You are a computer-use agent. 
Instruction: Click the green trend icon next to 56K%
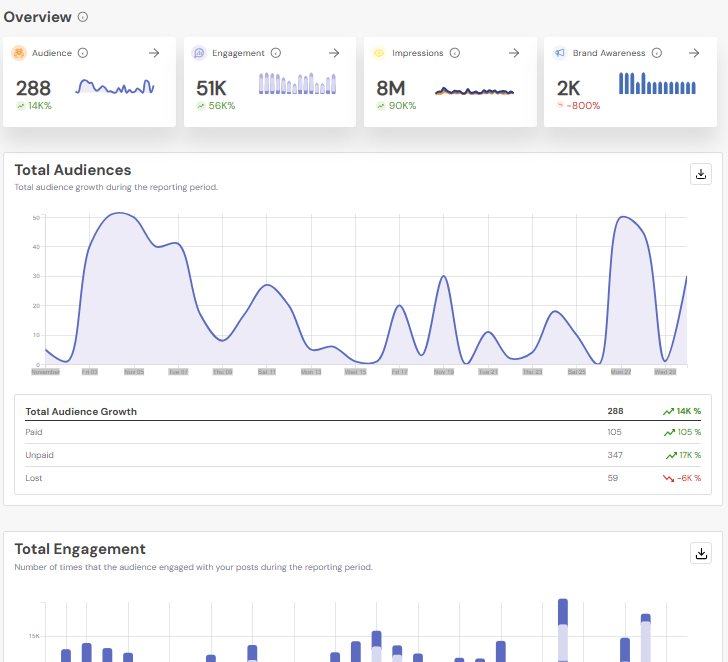(201, 106)
